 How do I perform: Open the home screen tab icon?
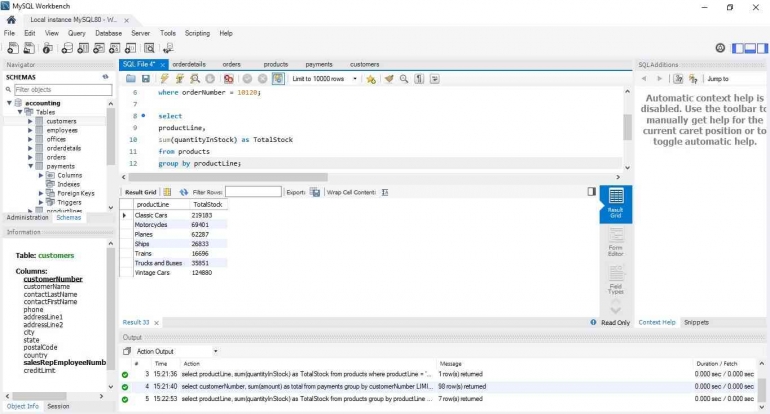pos(11,20)
